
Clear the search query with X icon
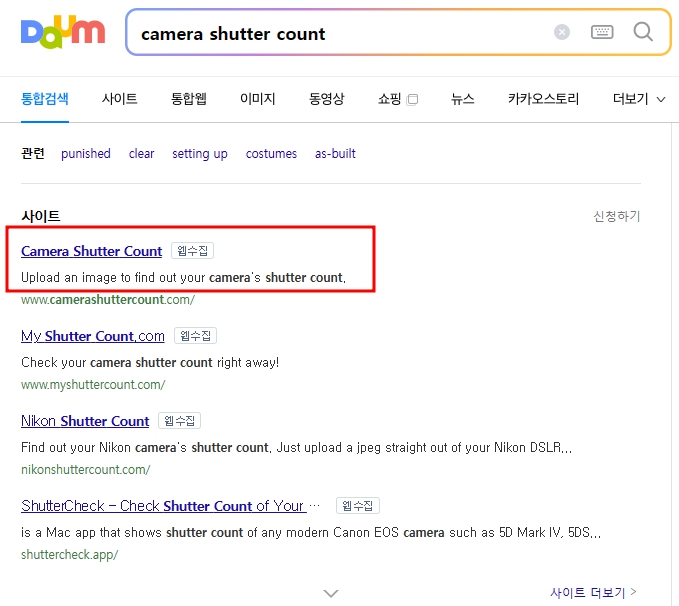562,32
